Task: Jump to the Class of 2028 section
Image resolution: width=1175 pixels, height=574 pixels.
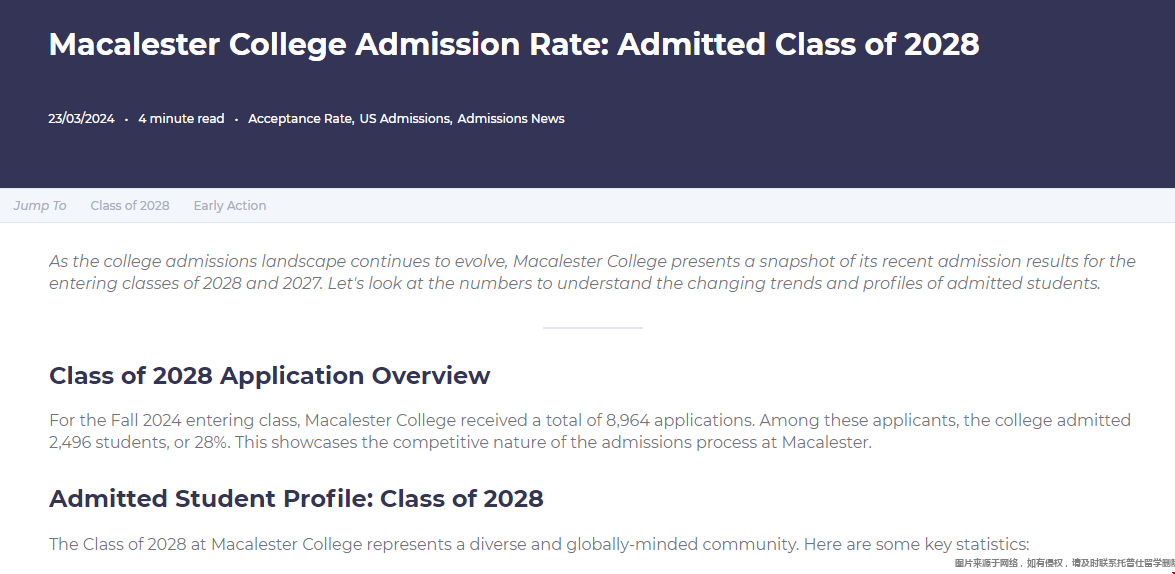Action: [x=130, y=205]
